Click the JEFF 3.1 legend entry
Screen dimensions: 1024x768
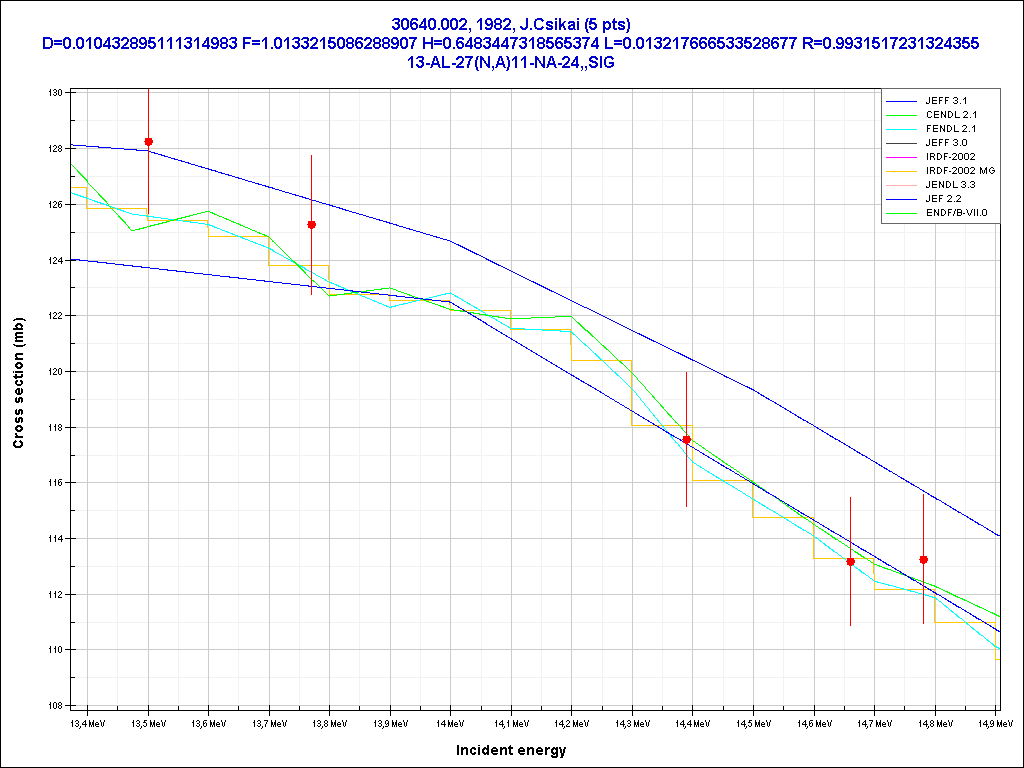946,101
